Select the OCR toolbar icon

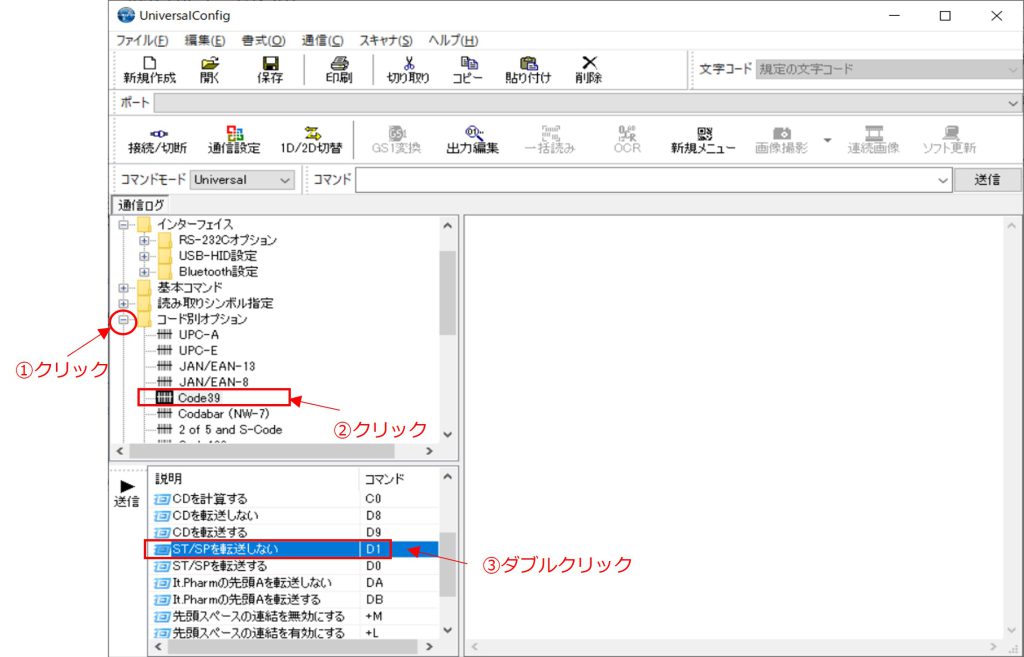627,140
